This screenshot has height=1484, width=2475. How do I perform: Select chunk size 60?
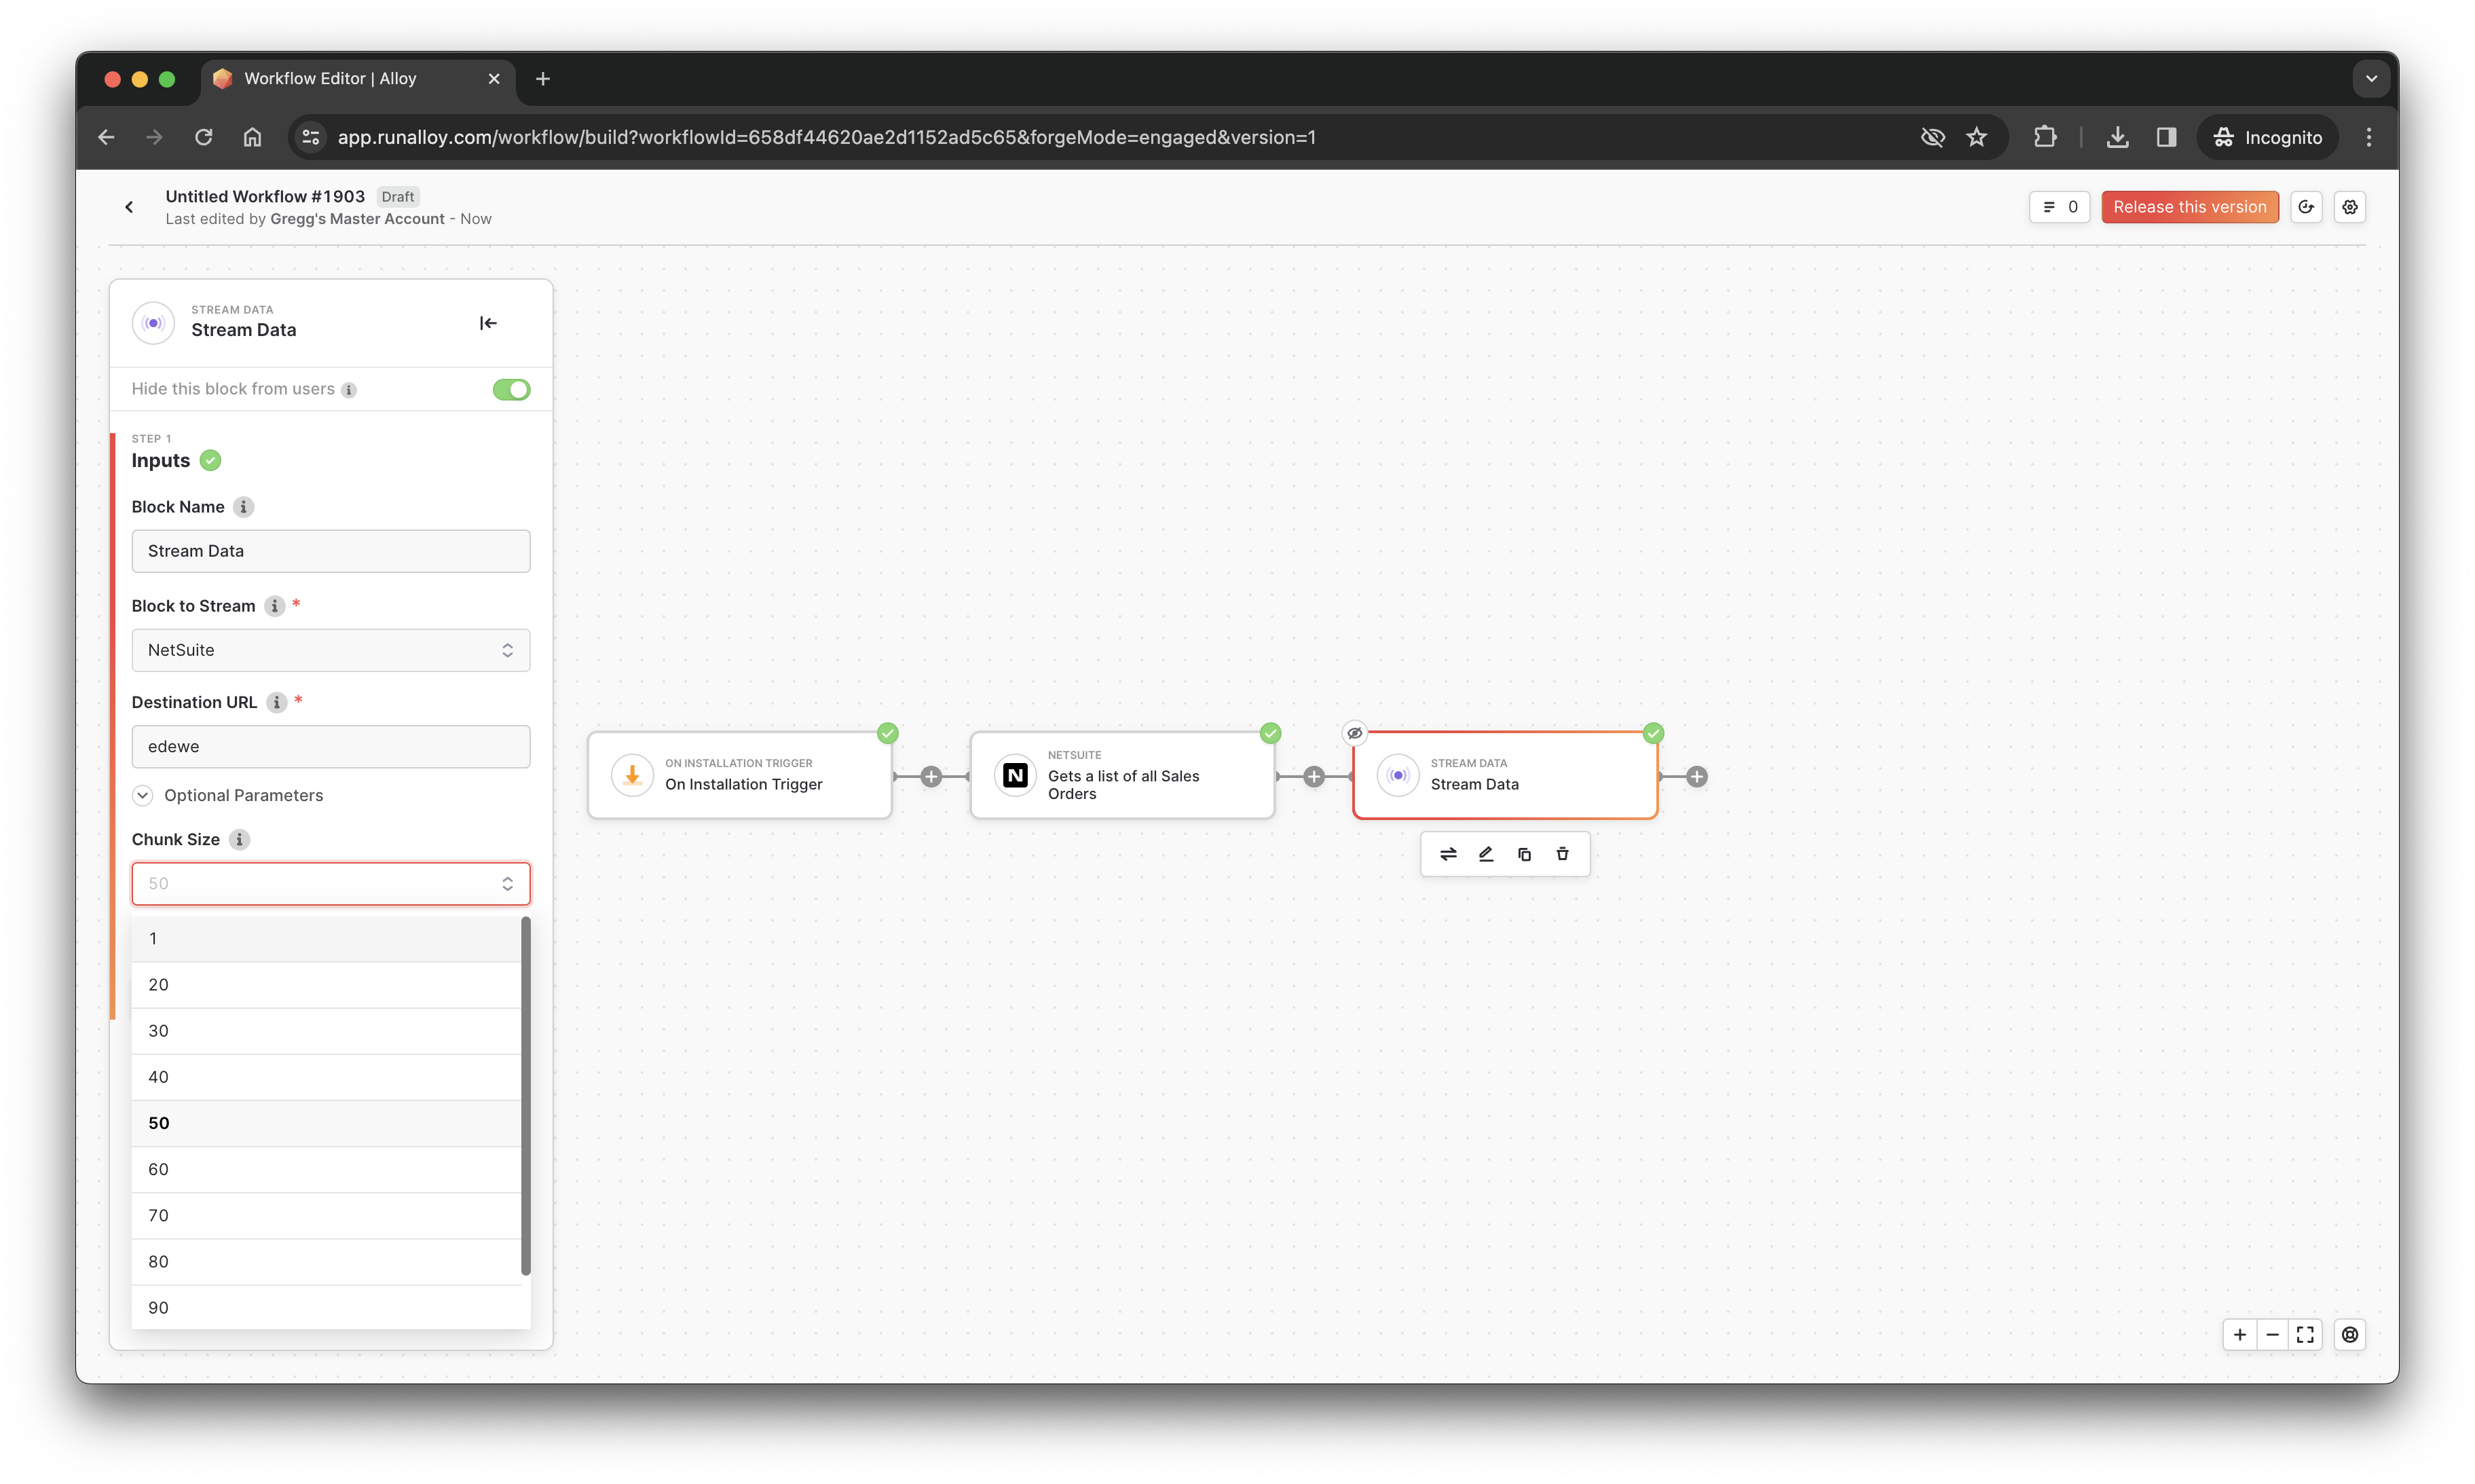point(326,1170)
